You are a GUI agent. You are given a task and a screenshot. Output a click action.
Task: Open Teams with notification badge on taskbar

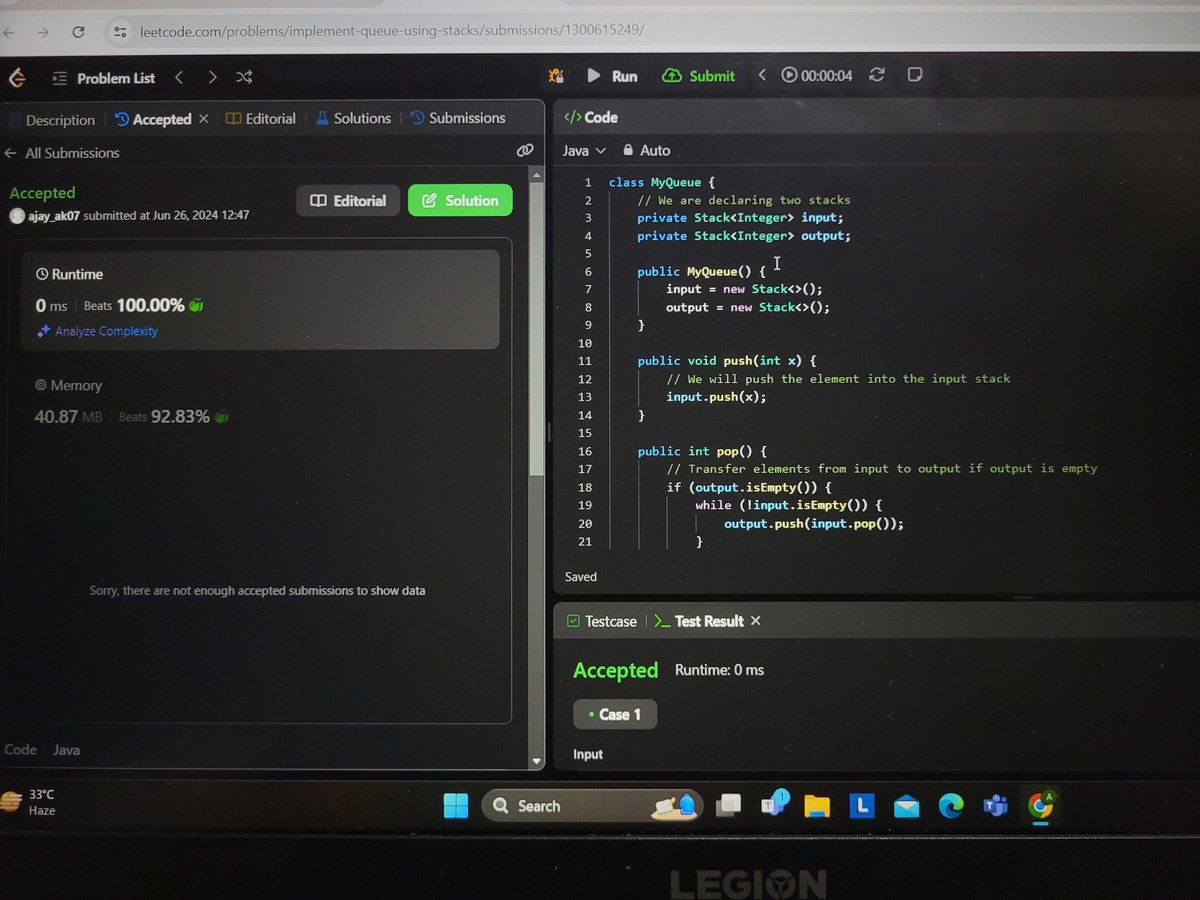click(x=775, y=804)
